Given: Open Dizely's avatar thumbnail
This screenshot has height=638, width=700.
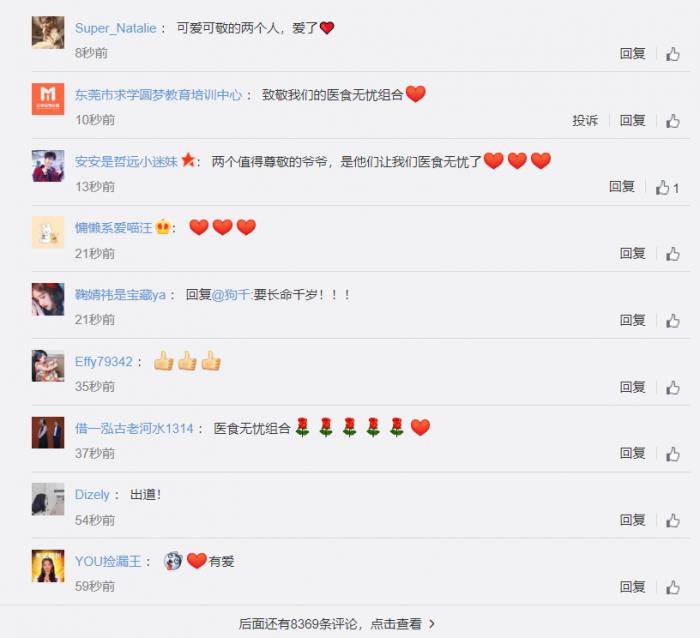Looking at the screenshot, I should point(48,499).
